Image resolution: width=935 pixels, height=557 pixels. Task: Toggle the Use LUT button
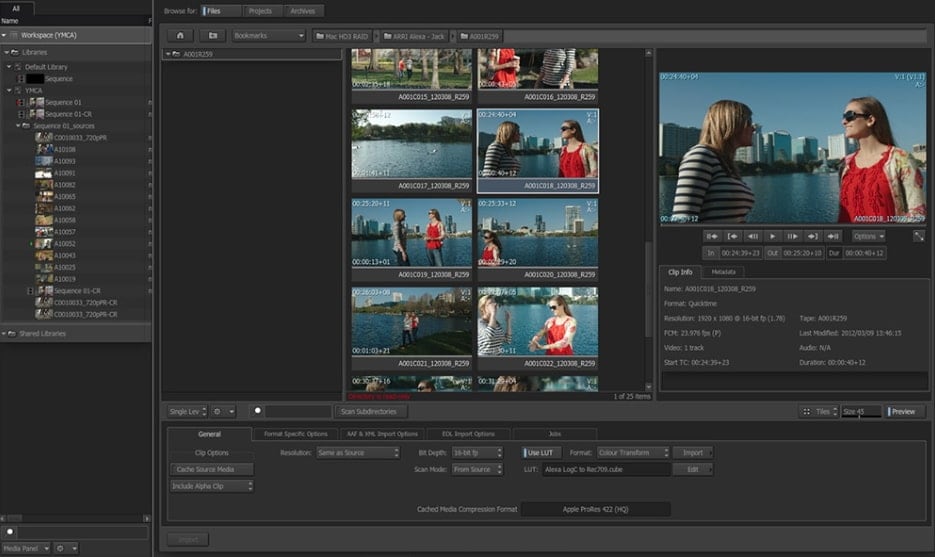(x=538, y=453)
